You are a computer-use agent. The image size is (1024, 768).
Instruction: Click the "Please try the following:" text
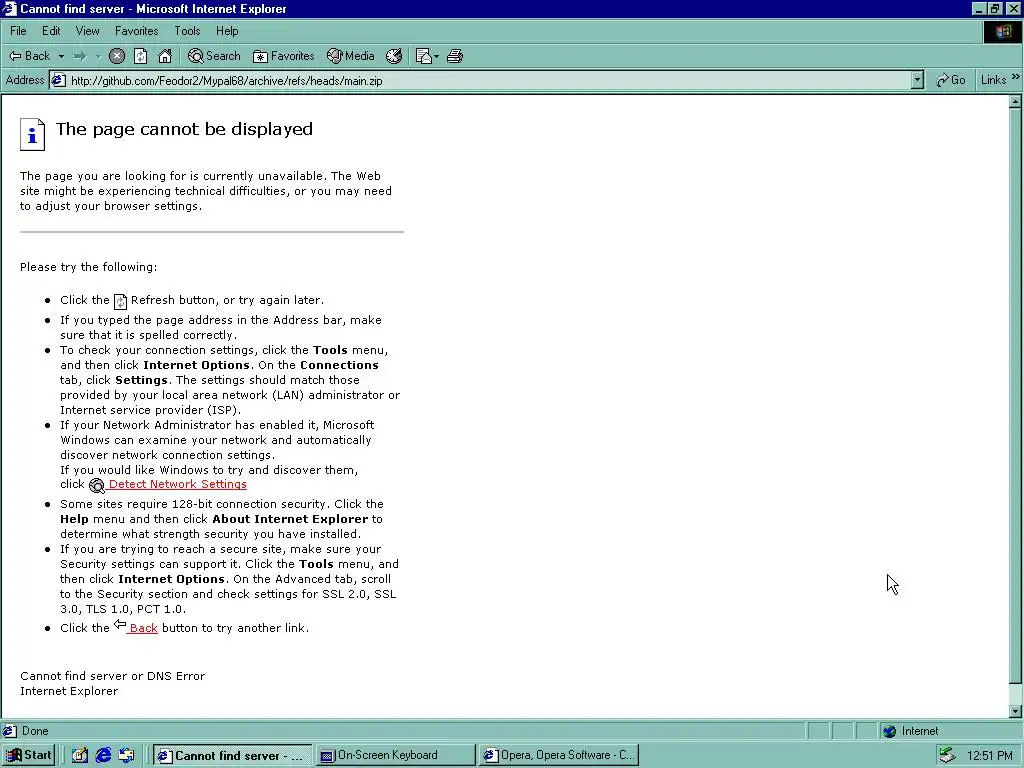(x=88, y=266)
